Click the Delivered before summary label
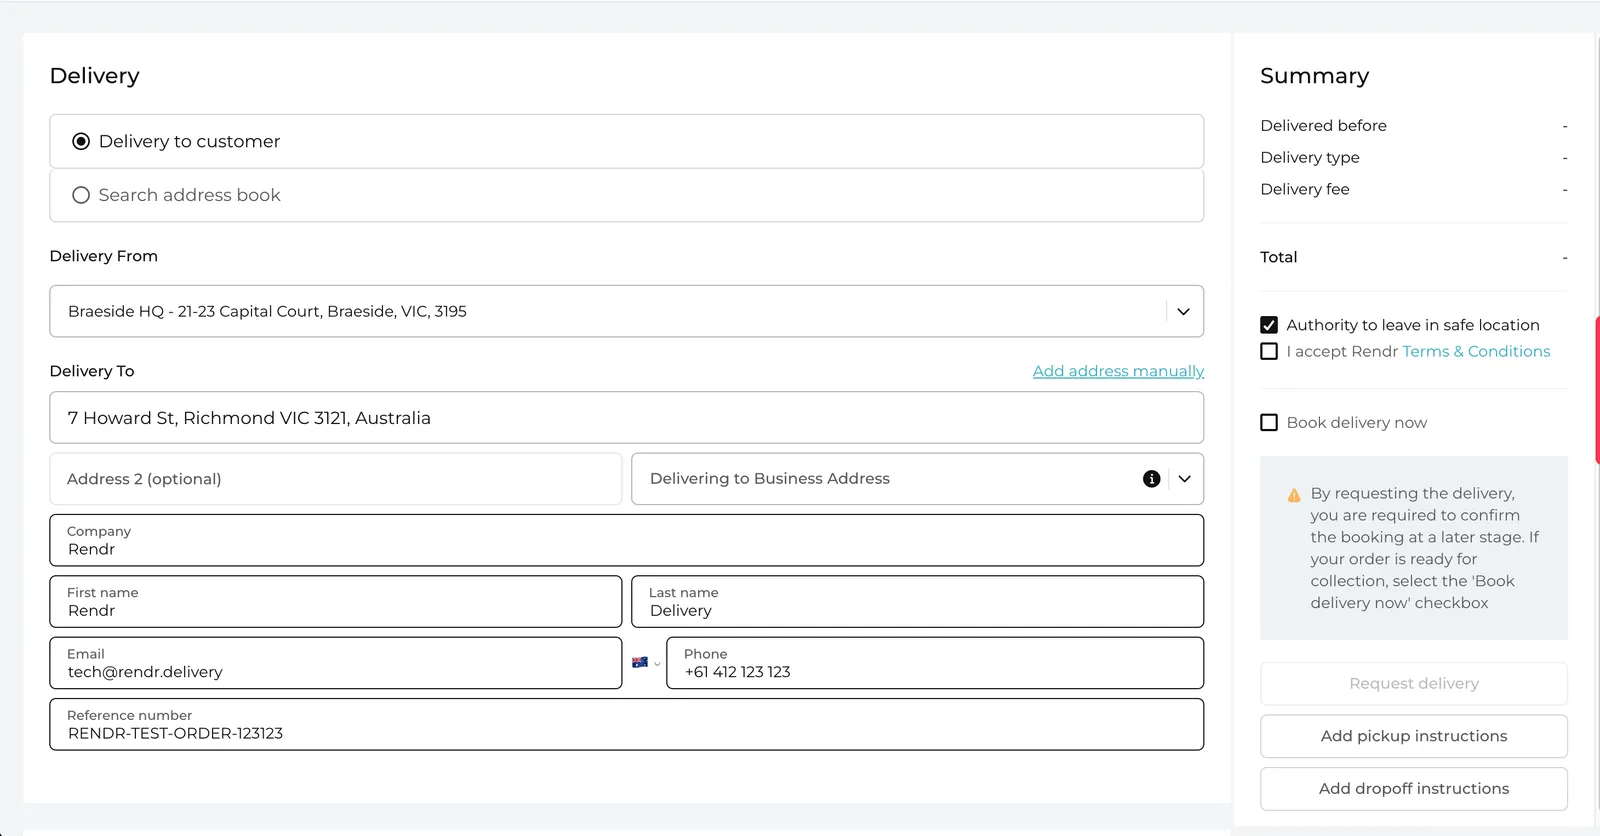This screenshot has width=1600, height=836. 1323,125
